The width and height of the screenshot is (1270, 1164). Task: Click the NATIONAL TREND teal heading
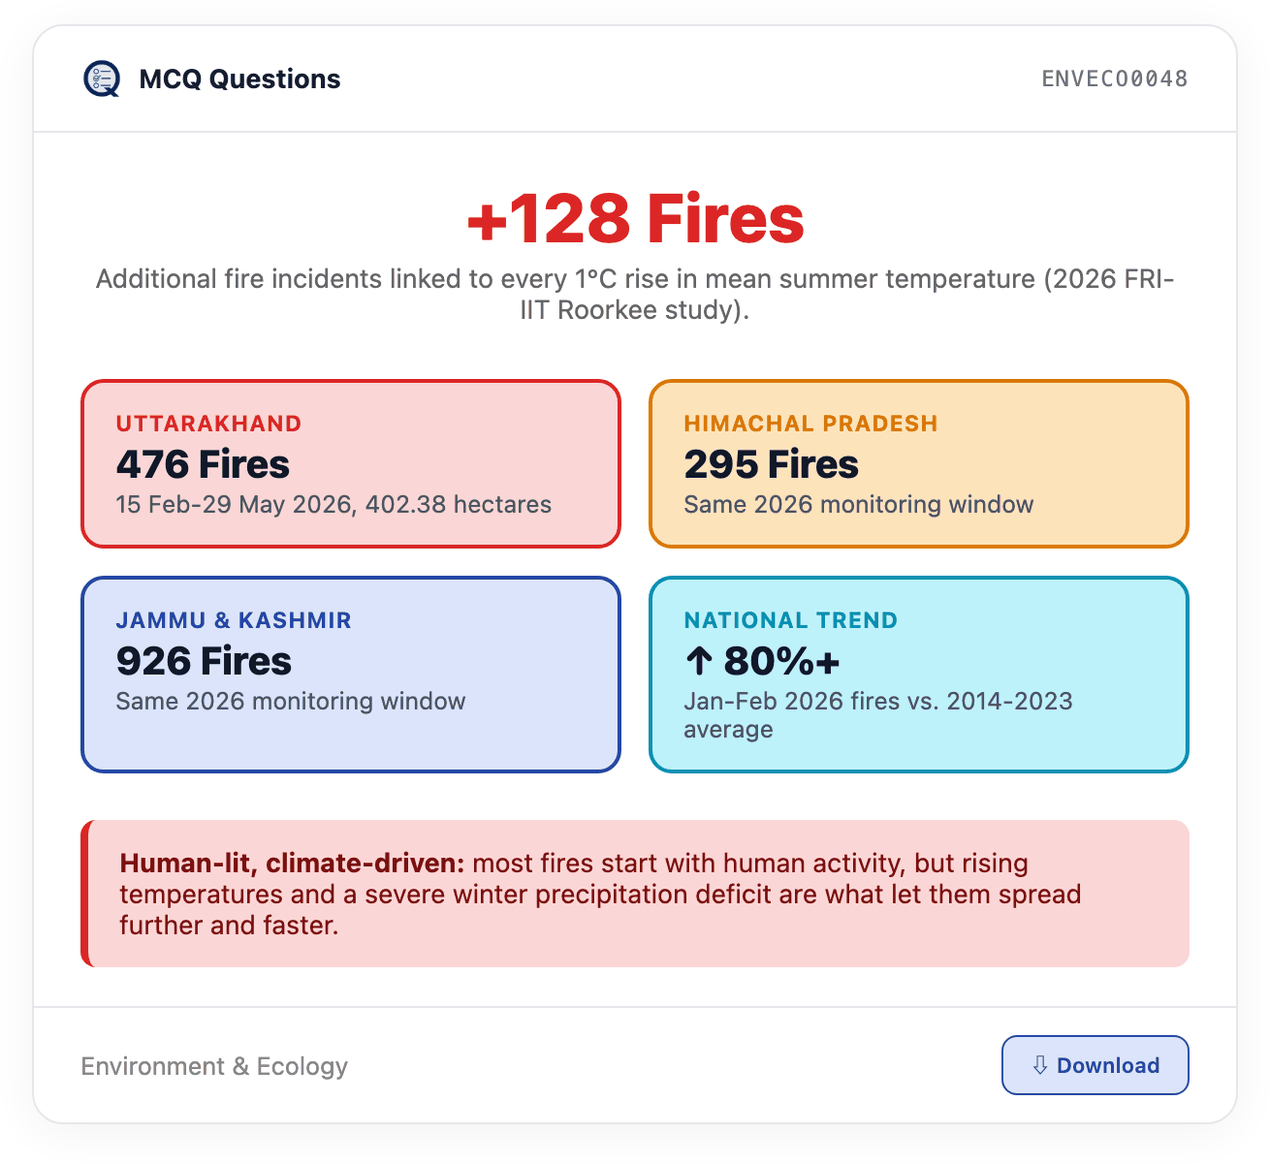click(x=791, y=620)
